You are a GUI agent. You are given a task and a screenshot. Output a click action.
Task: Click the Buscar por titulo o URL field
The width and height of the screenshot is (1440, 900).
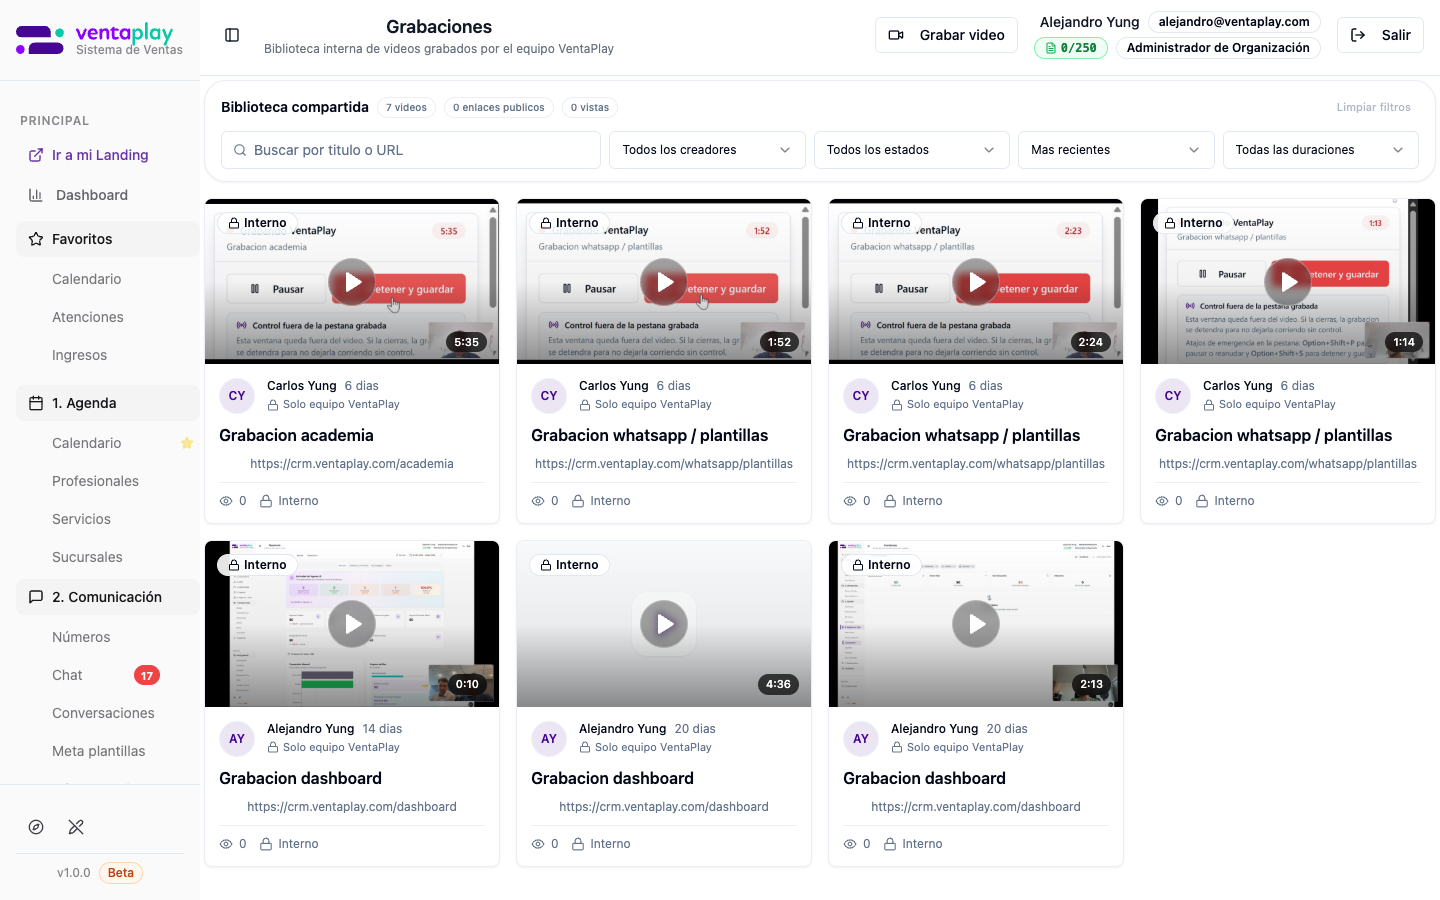pos(410,150)
